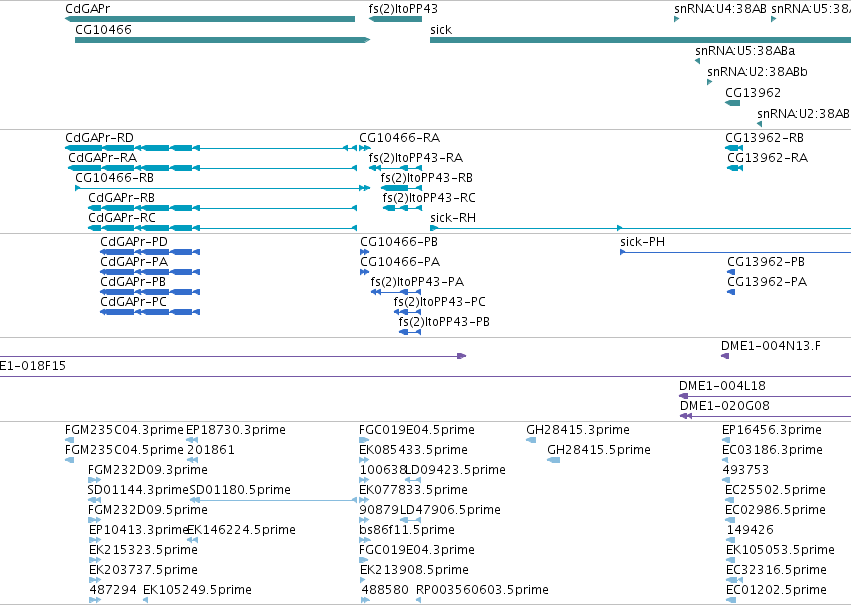This screenshot has width=851, height=605.
Task: Select the fs(2)ltoPP43 gene bar
Action: (x=395, y=19)
